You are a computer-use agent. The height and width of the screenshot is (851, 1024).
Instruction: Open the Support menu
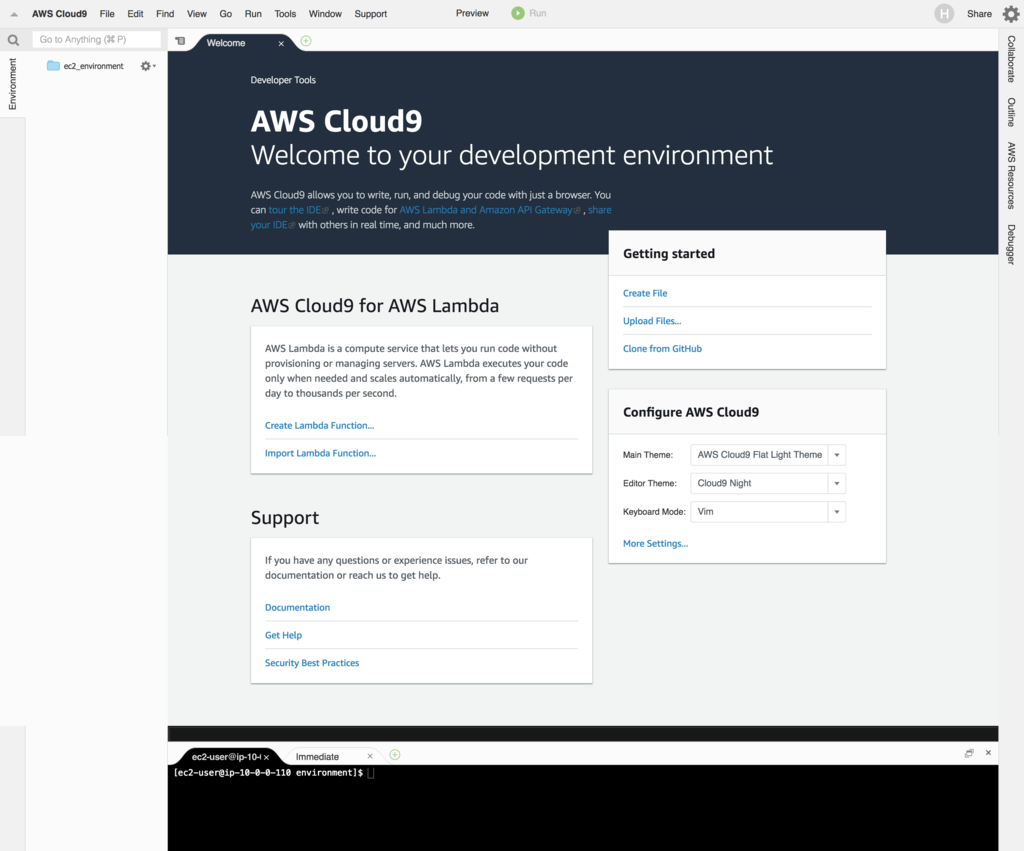coord(370,14)
